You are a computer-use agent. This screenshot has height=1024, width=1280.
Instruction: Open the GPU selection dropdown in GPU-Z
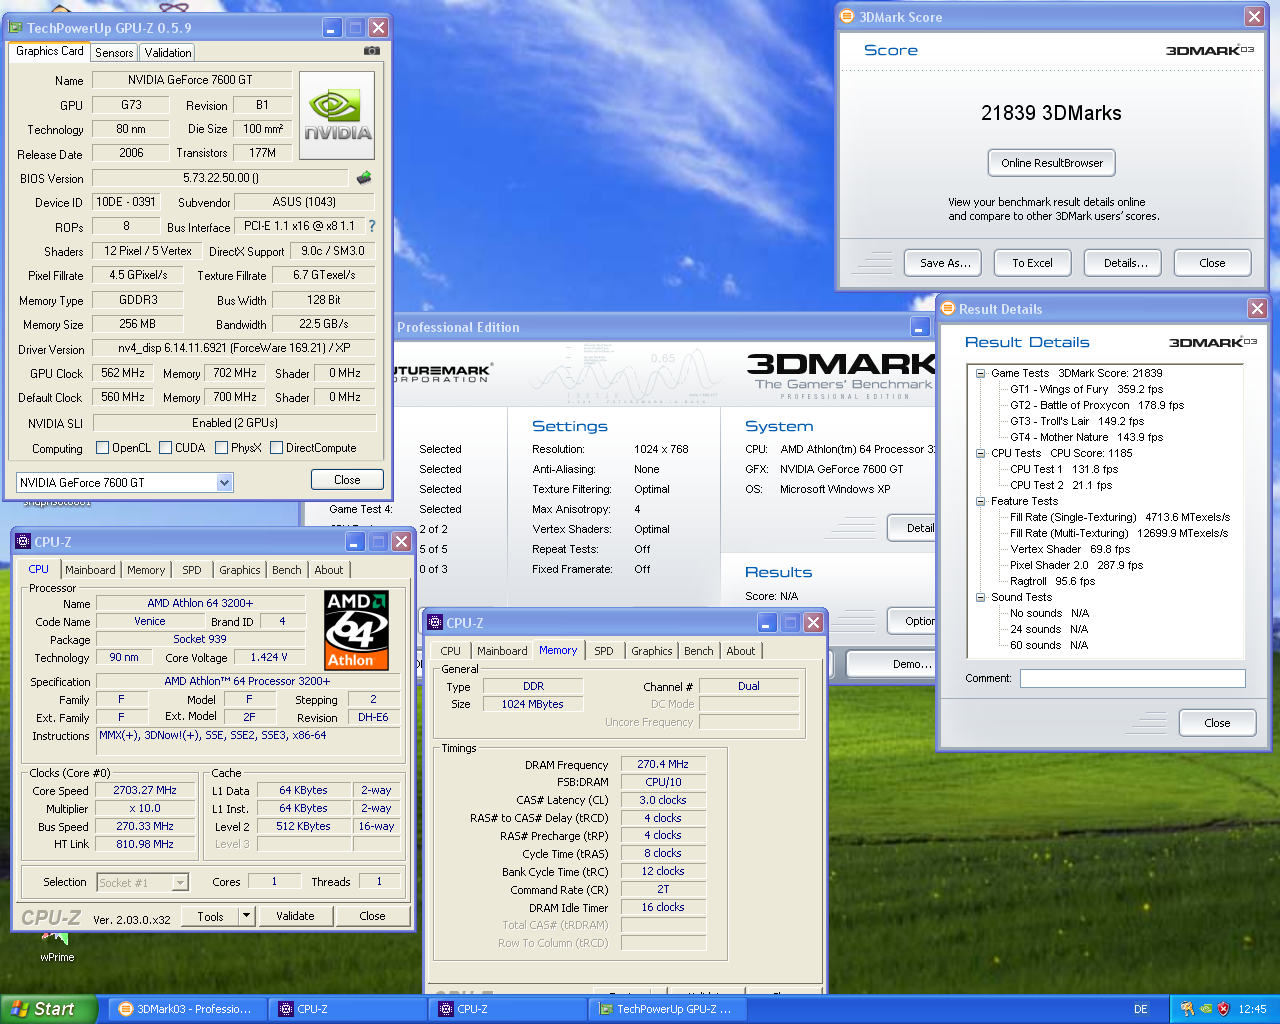pyautogui.click(x=224, y=483)
